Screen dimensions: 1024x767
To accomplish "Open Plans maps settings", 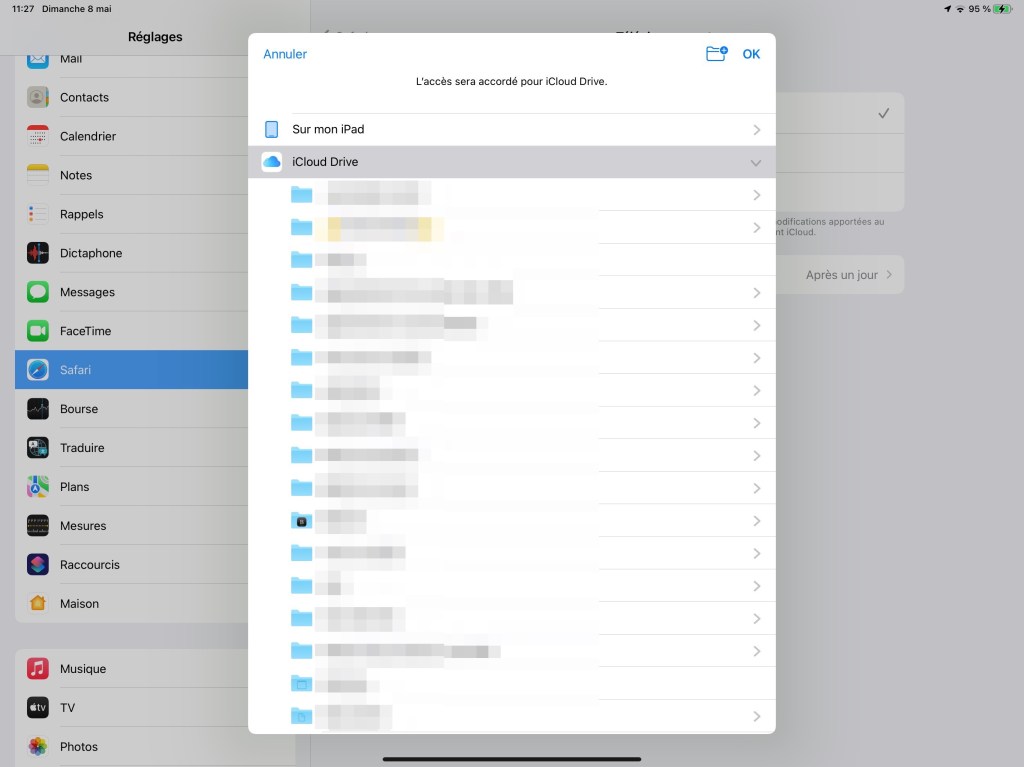I will point(74,487).
